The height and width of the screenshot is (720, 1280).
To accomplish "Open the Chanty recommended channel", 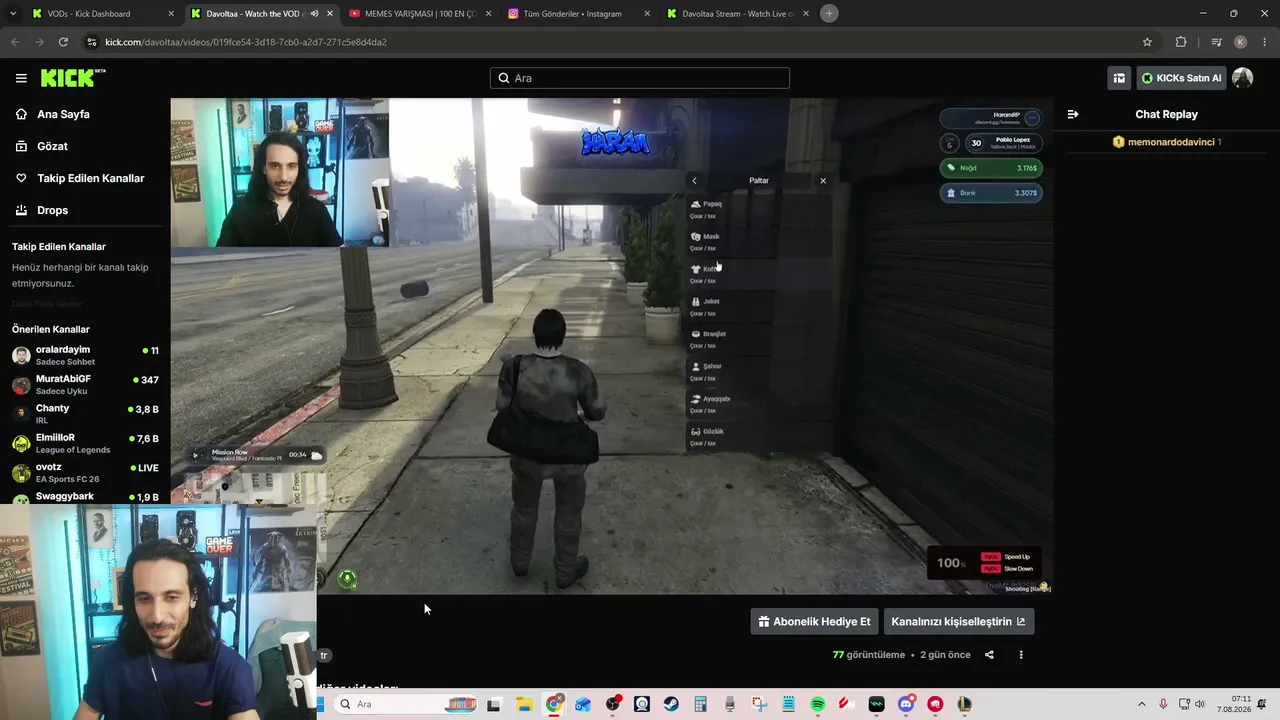I will (x=85, y=414).
